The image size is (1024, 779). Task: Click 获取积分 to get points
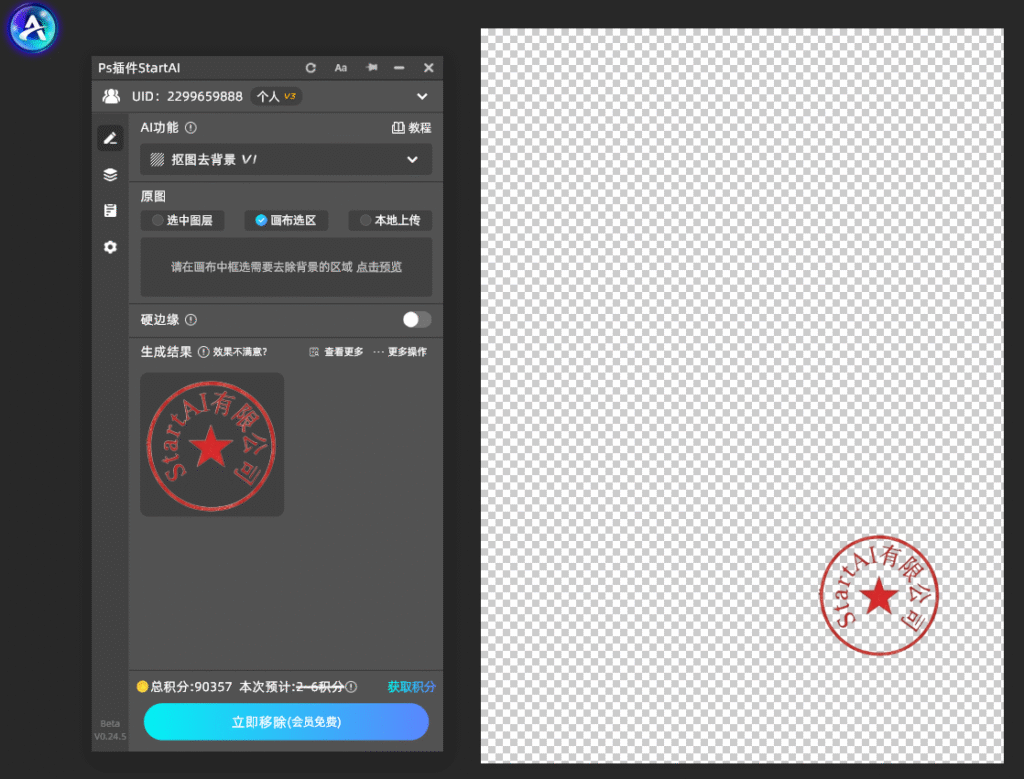tap(411, 687)
